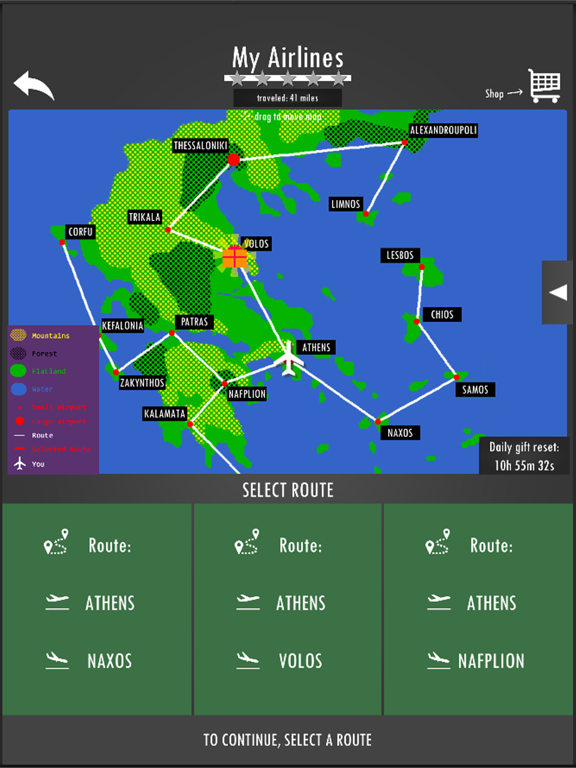Viewport: 576px width, 768px height.
Task: Click the orange gift box at Volos
Action: 235,258
